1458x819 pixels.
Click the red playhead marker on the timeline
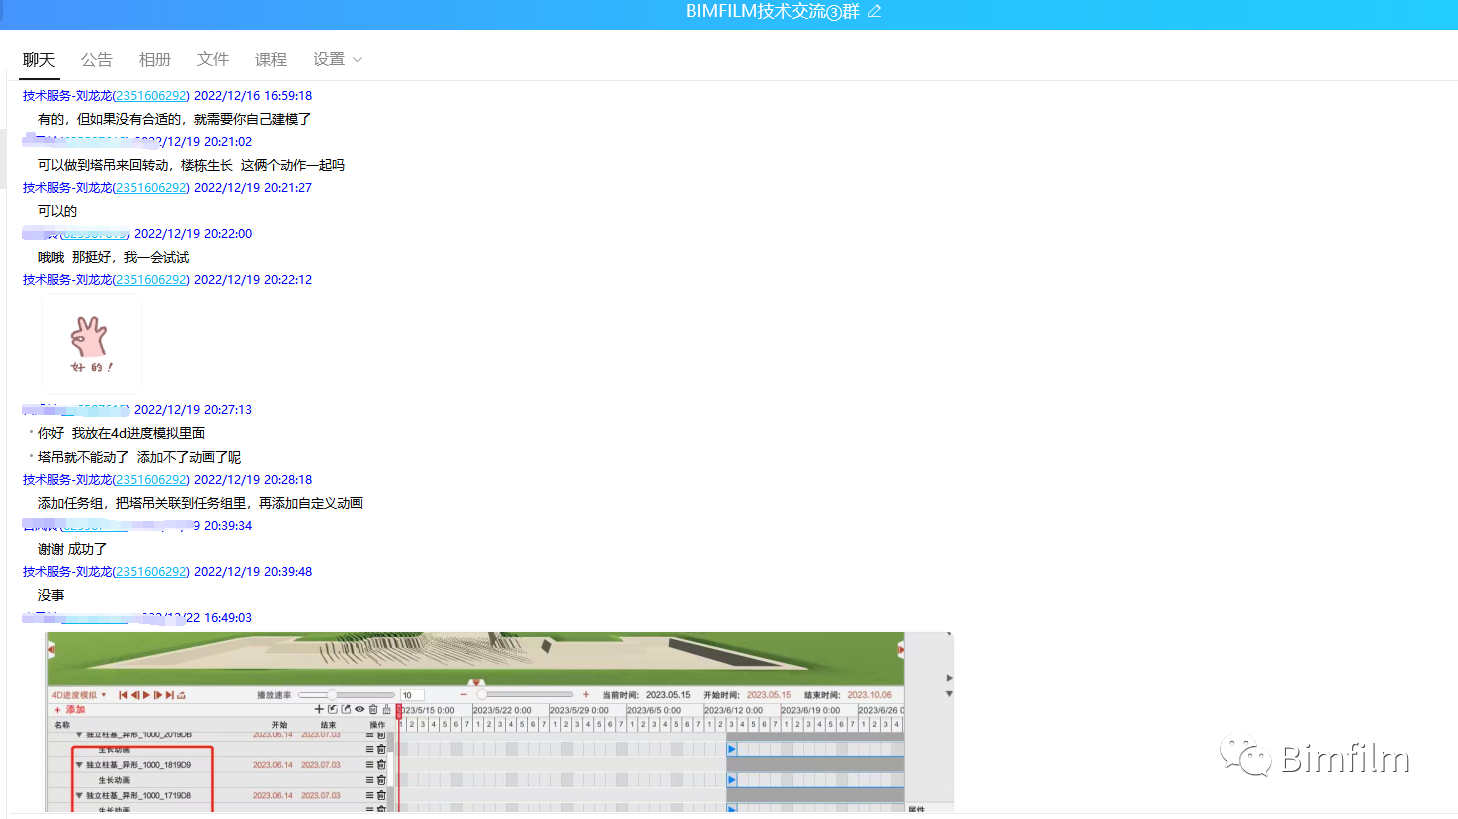click(398, 712)
